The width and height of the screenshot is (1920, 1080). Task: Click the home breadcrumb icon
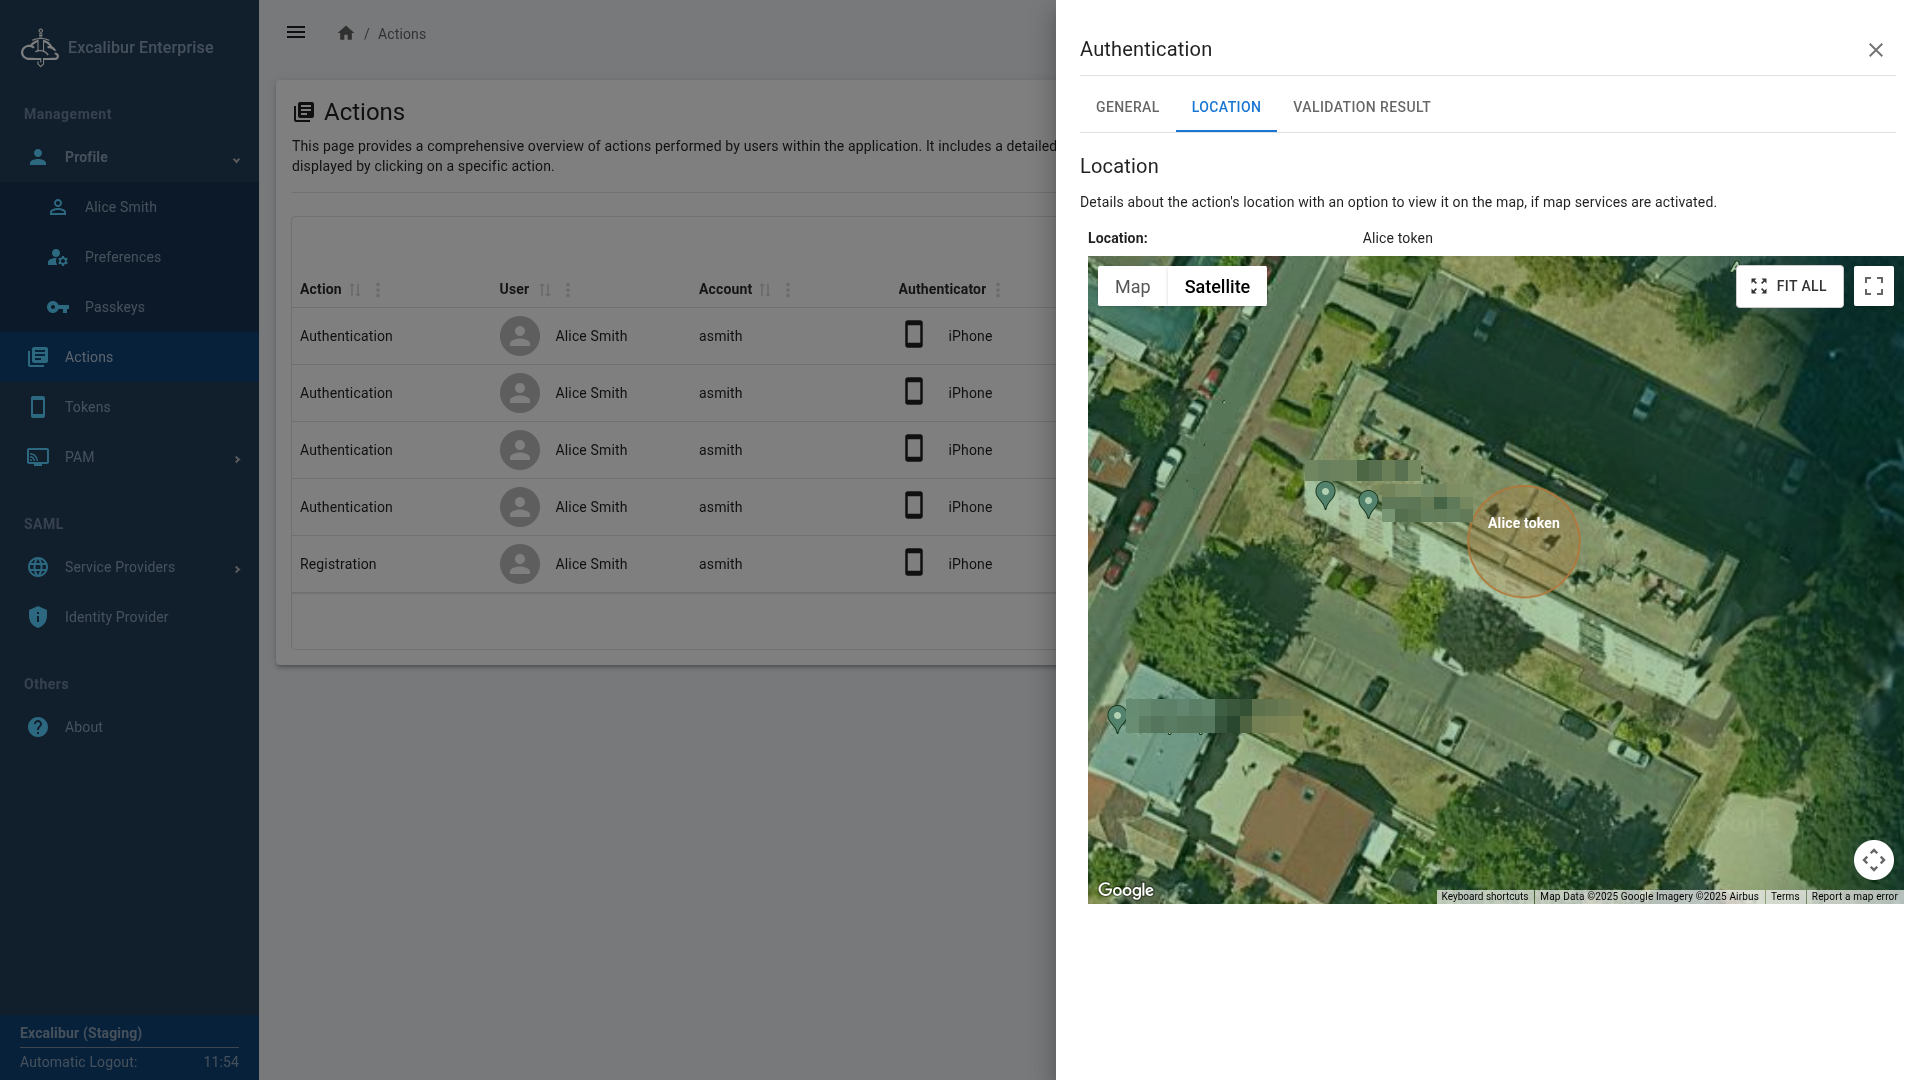tap(346, 33)
